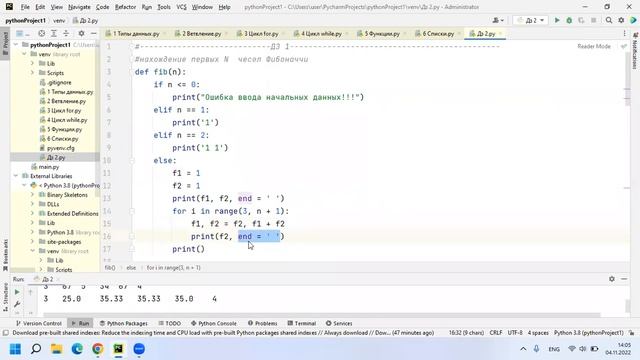Image resolution: width=640 pixels, height=360 pixels.
Task: Collapse External Libraries node
Action: pos(16,176)
